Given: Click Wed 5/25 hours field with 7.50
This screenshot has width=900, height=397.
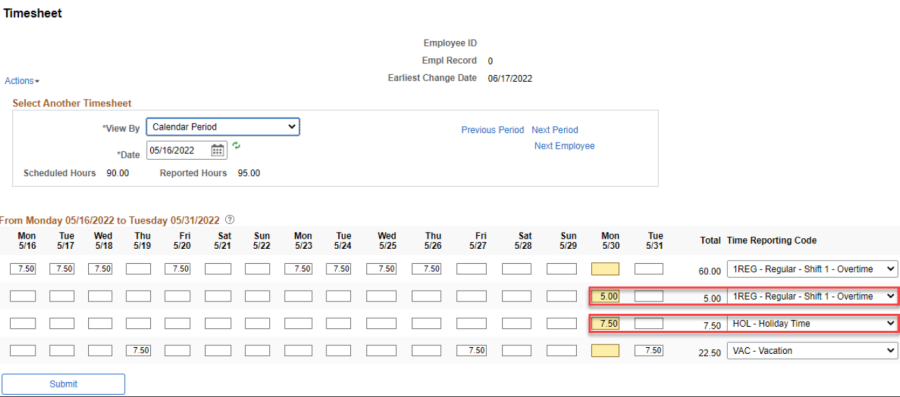Looking at the screenshot, I should pyautogui.click(x=382, y=269).
